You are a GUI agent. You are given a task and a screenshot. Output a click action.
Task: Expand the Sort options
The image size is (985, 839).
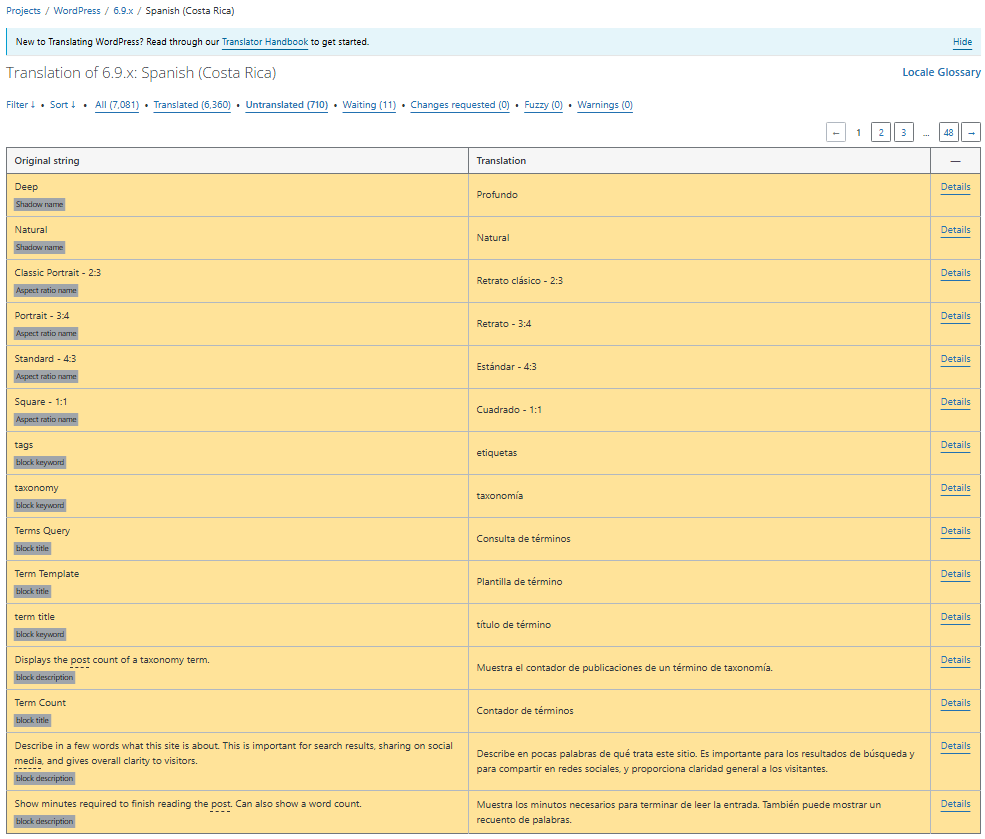63,105
